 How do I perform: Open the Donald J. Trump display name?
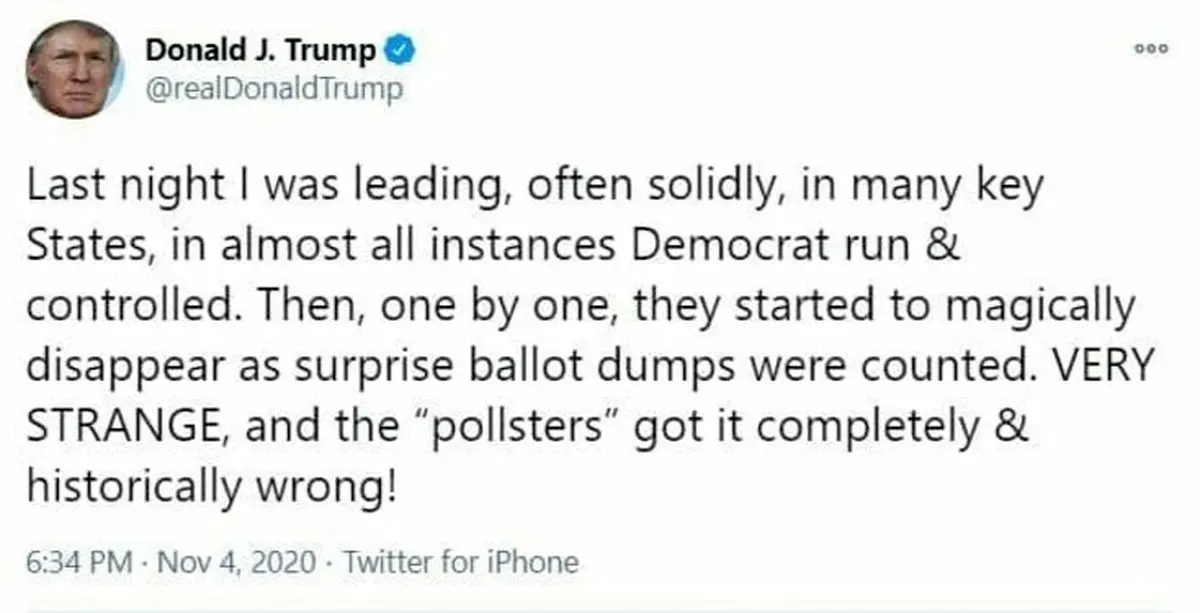tap(261, 49)
